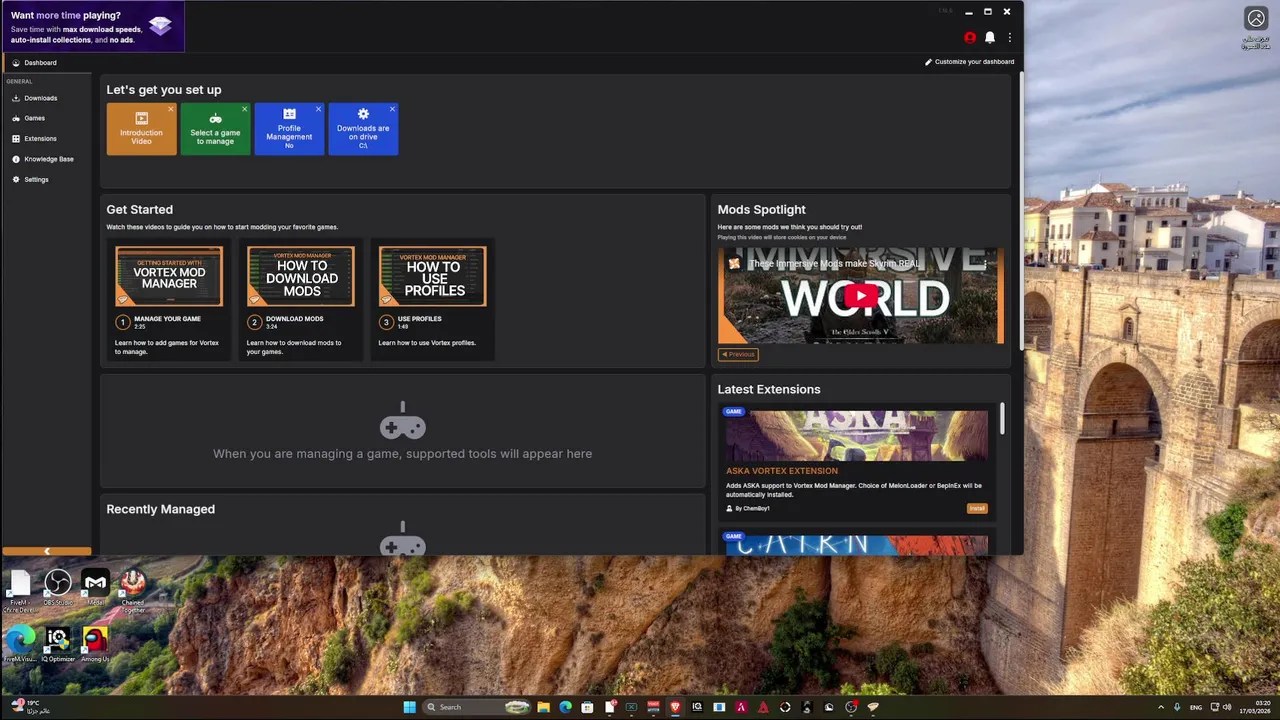Click the DOWNLOAD MODS step title
1280x720 pixels.
coord(295,319)
